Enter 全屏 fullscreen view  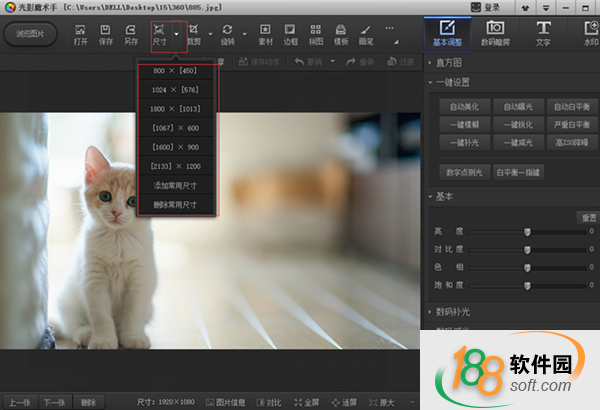click(x=307, y=402)
